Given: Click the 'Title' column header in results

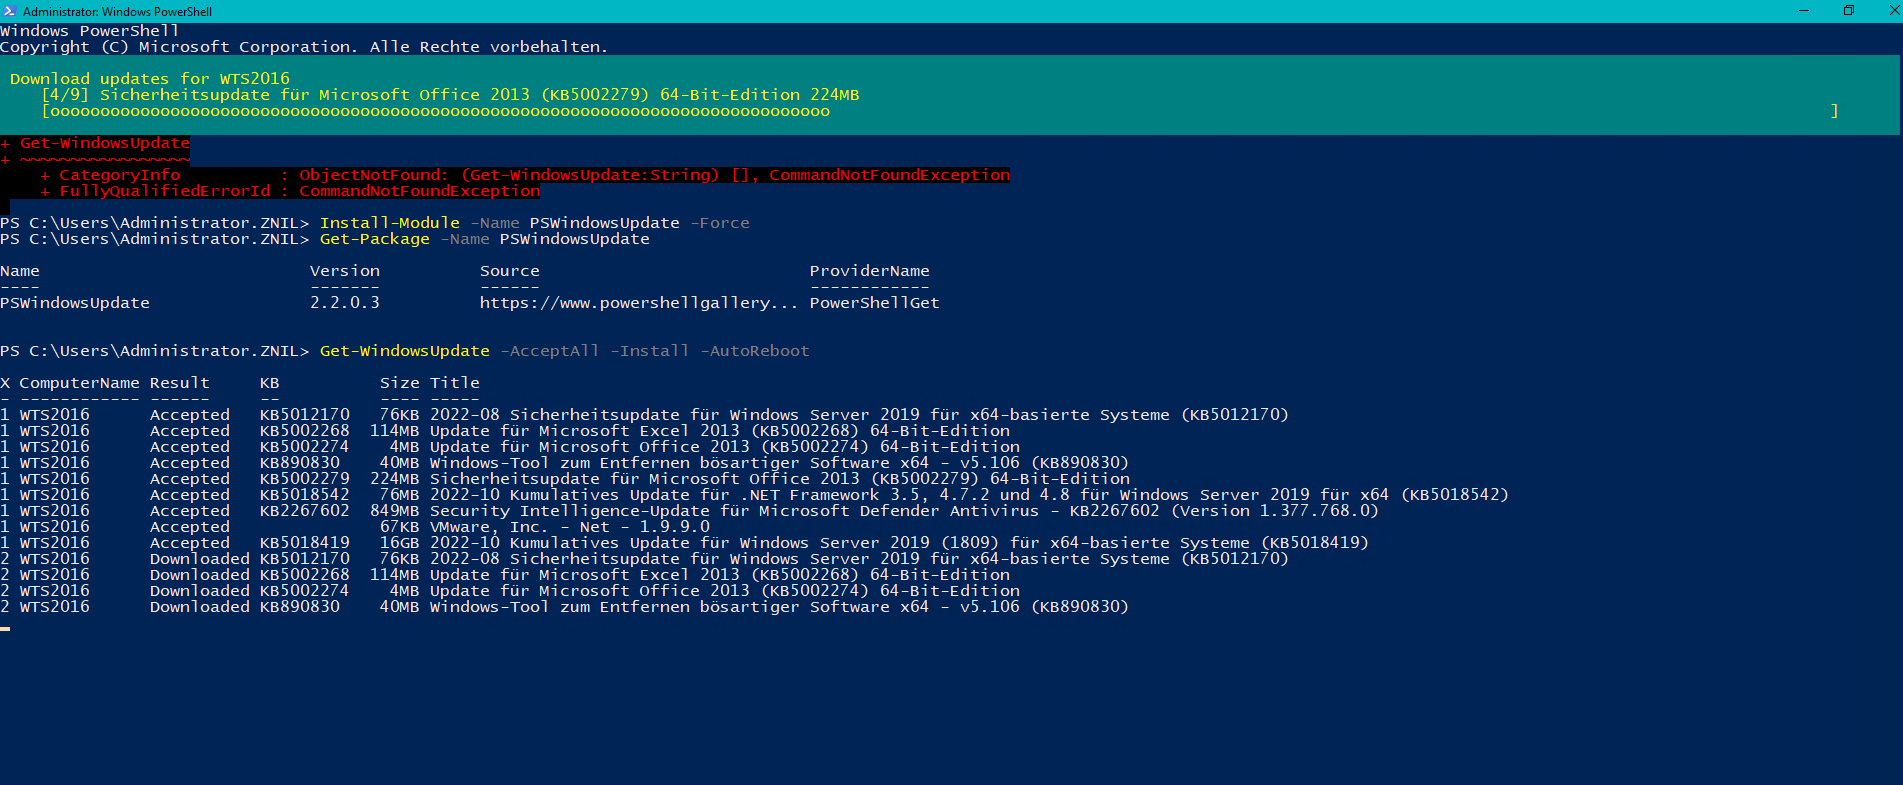Looking at the screenshot, I should tap(454, 383).
